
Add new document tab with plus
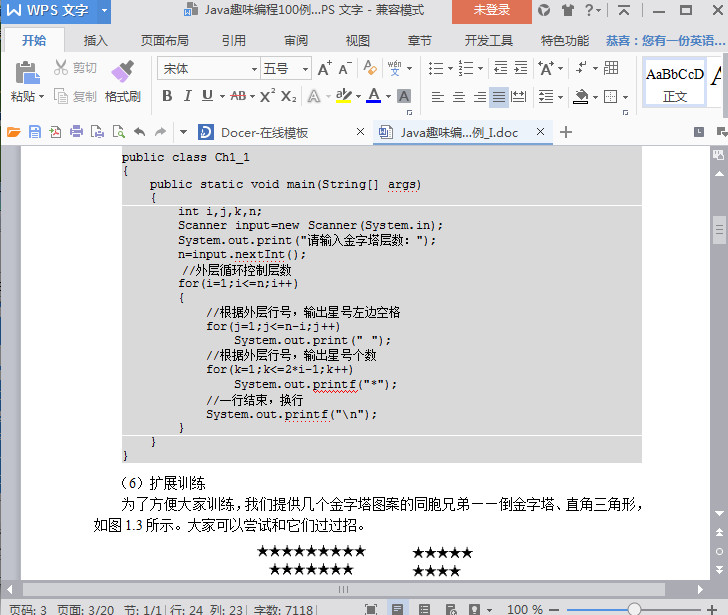coord(566,132)
